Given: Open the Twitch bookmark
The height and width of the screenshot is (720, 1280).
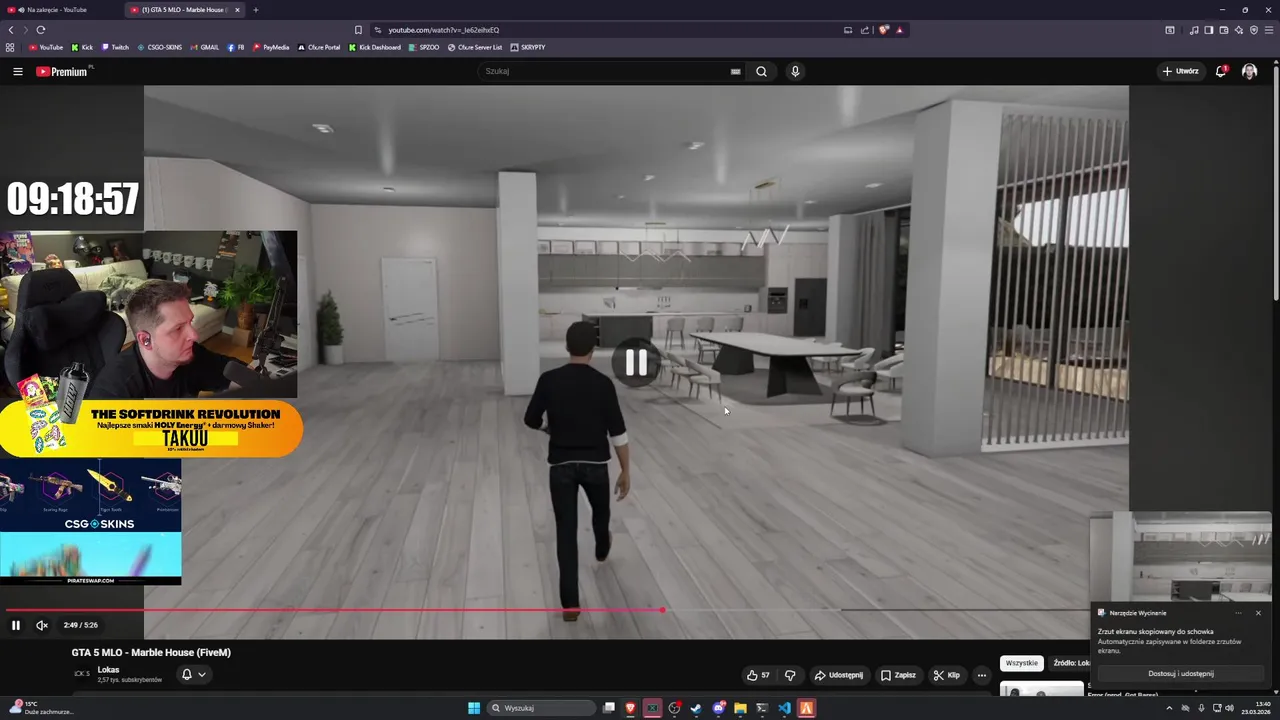Looking at the screenshot, I should pyautogui.click(x=114, y=47).
